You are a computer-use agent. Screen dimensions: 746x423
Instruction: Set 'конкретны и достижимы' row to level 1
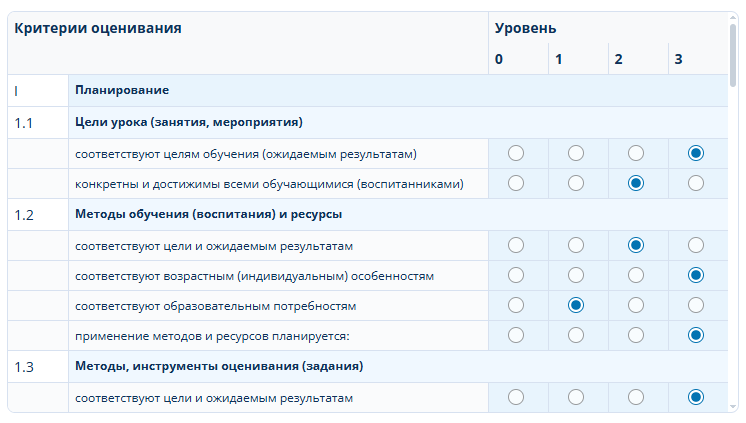point(576,183)
